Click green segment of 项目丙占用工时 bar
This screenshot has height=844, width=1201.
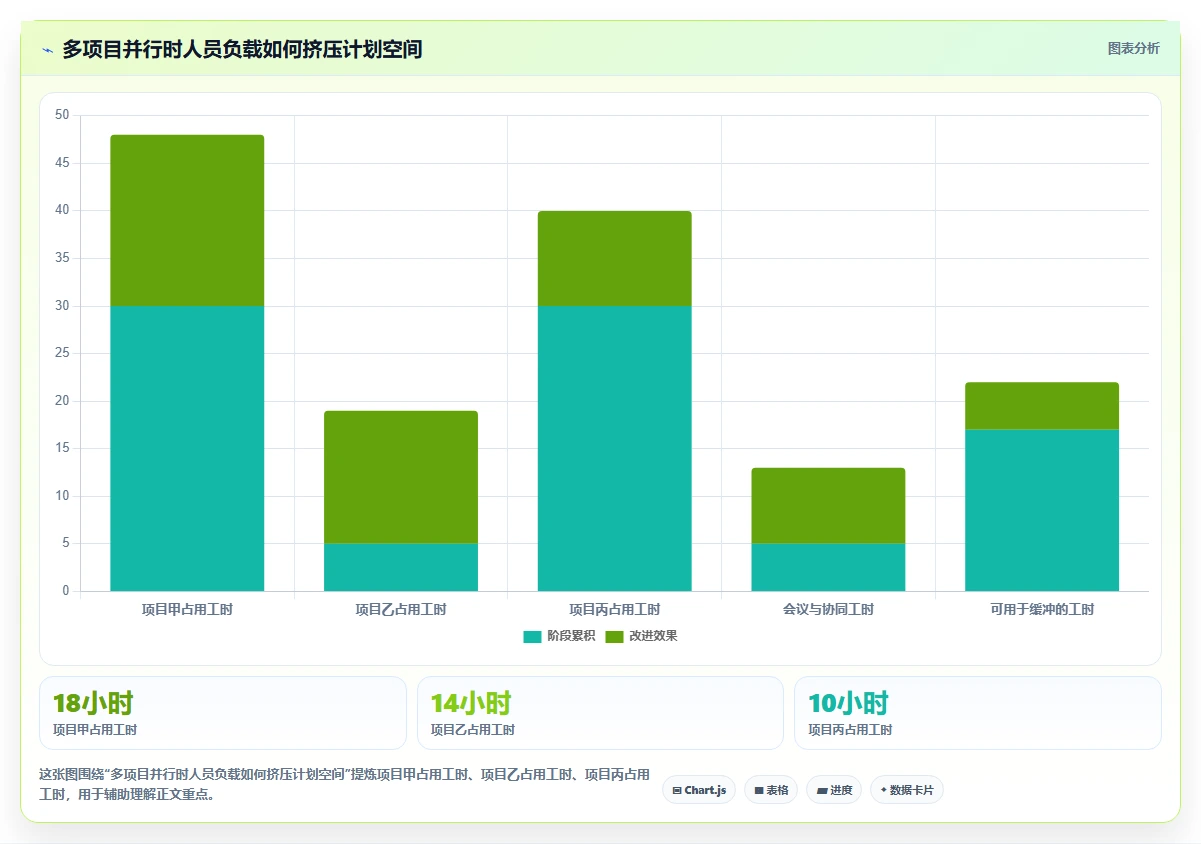click(614, 258)
